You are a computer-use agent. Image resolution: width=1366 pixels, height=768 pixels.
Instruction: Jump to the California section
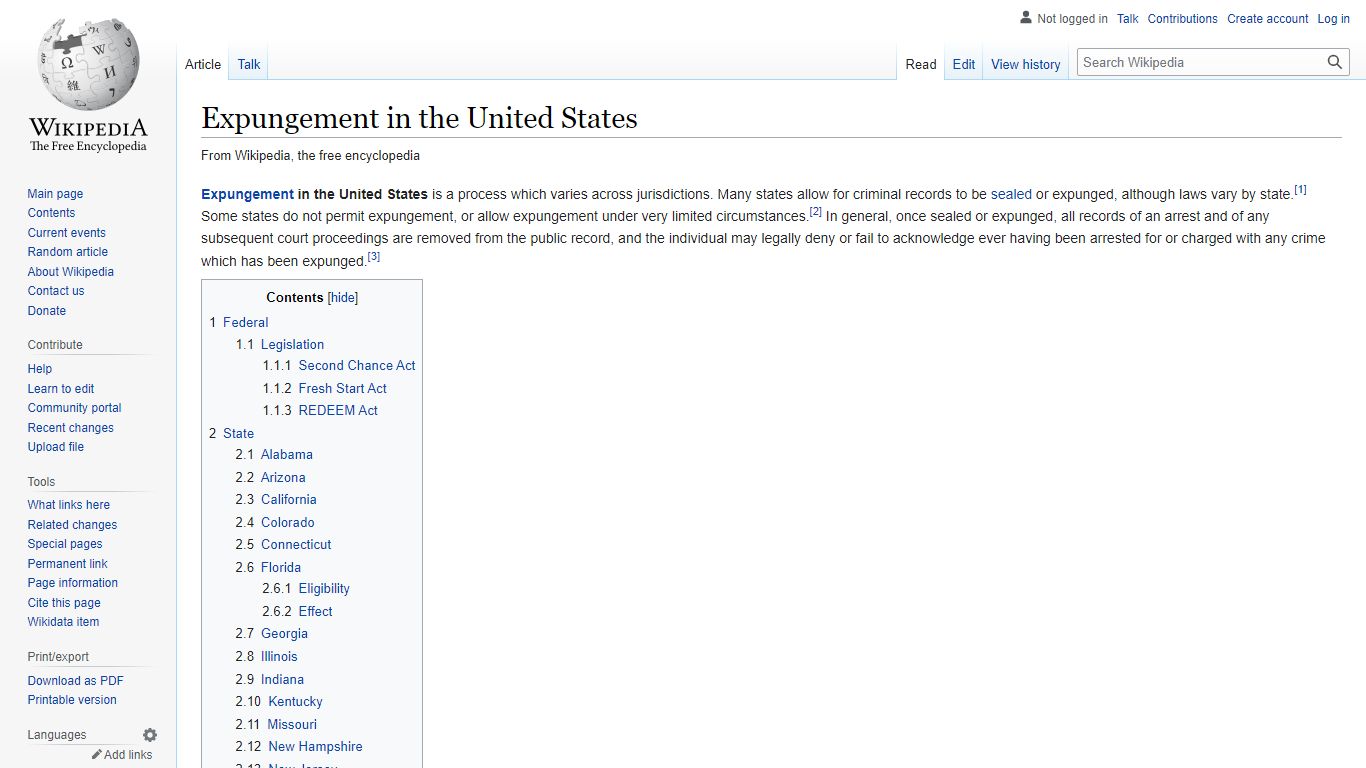click(276, 499)
